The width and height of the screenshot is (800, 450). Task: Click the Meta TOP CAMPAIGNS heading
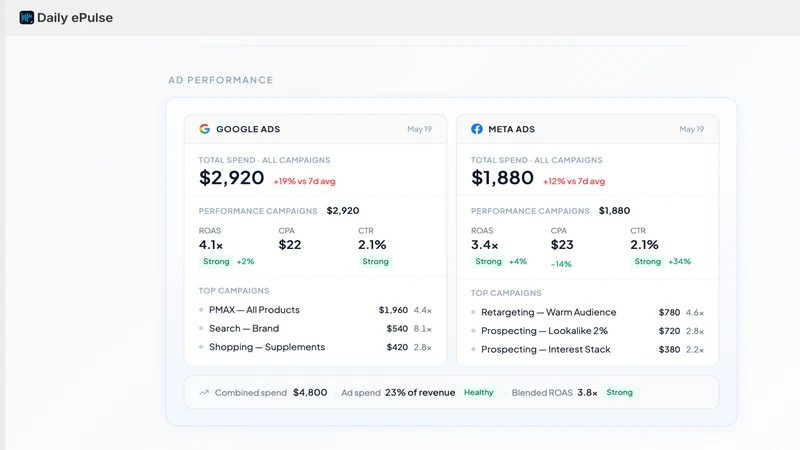coord(506,293)
